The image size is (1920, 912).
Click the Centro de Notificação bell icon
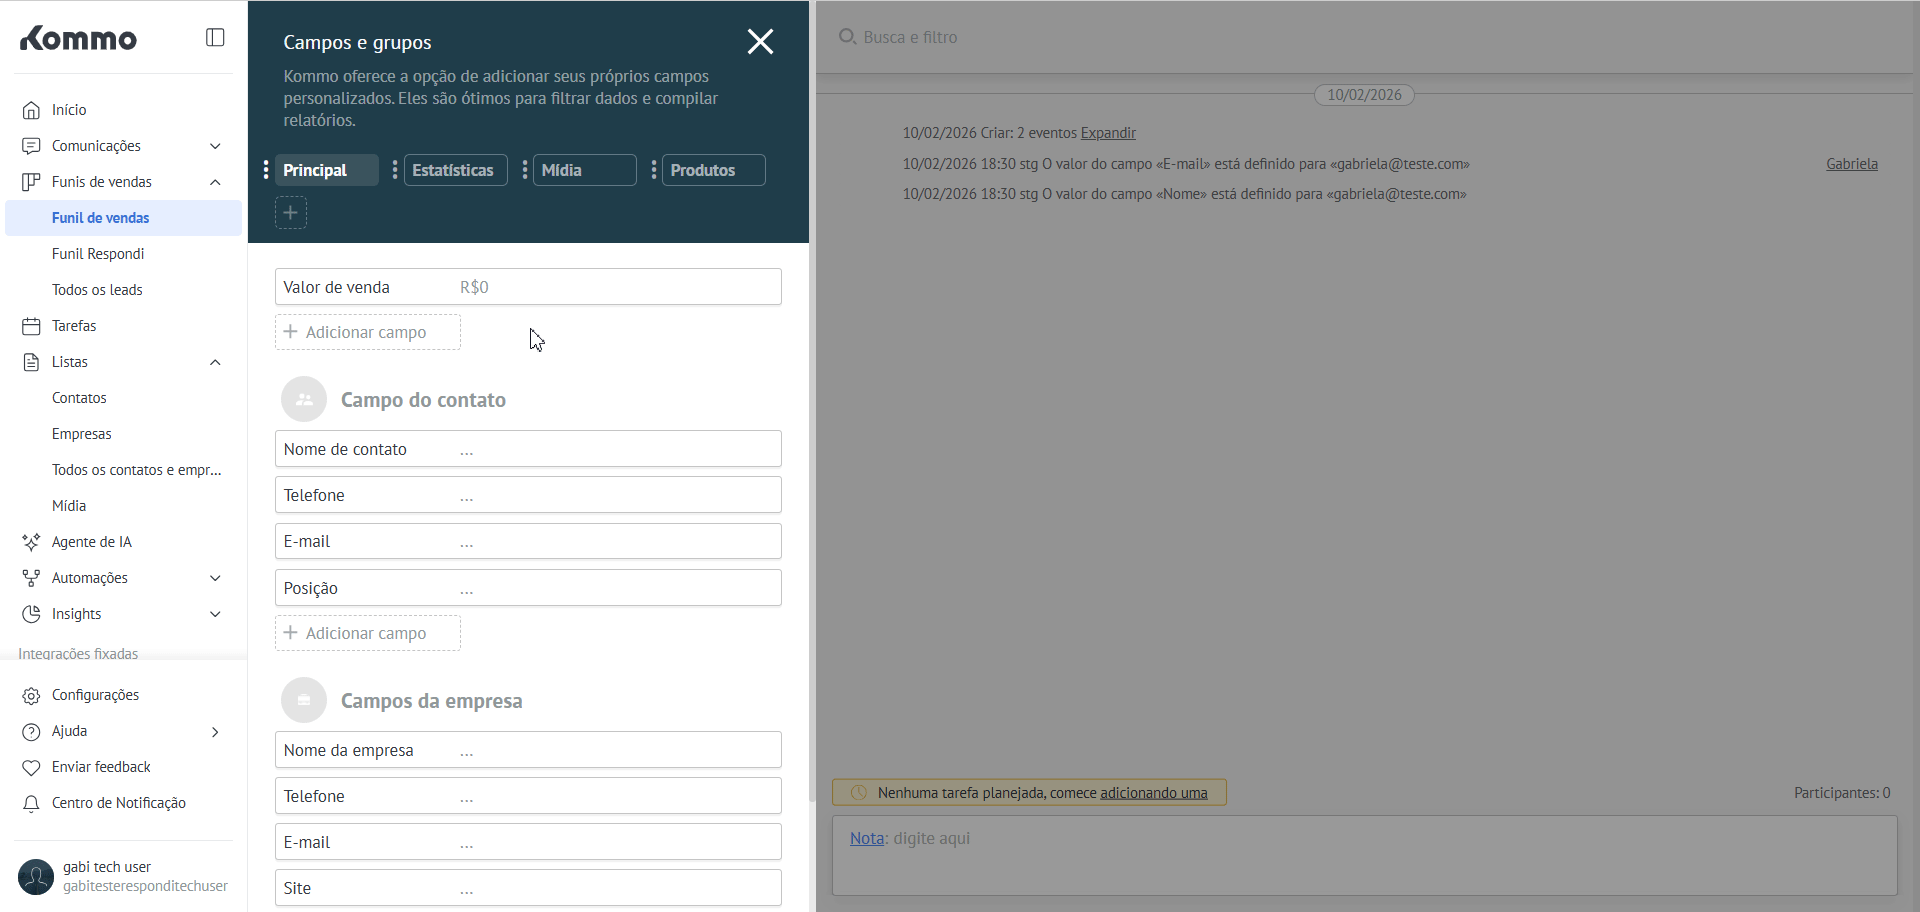pos(31,803)
